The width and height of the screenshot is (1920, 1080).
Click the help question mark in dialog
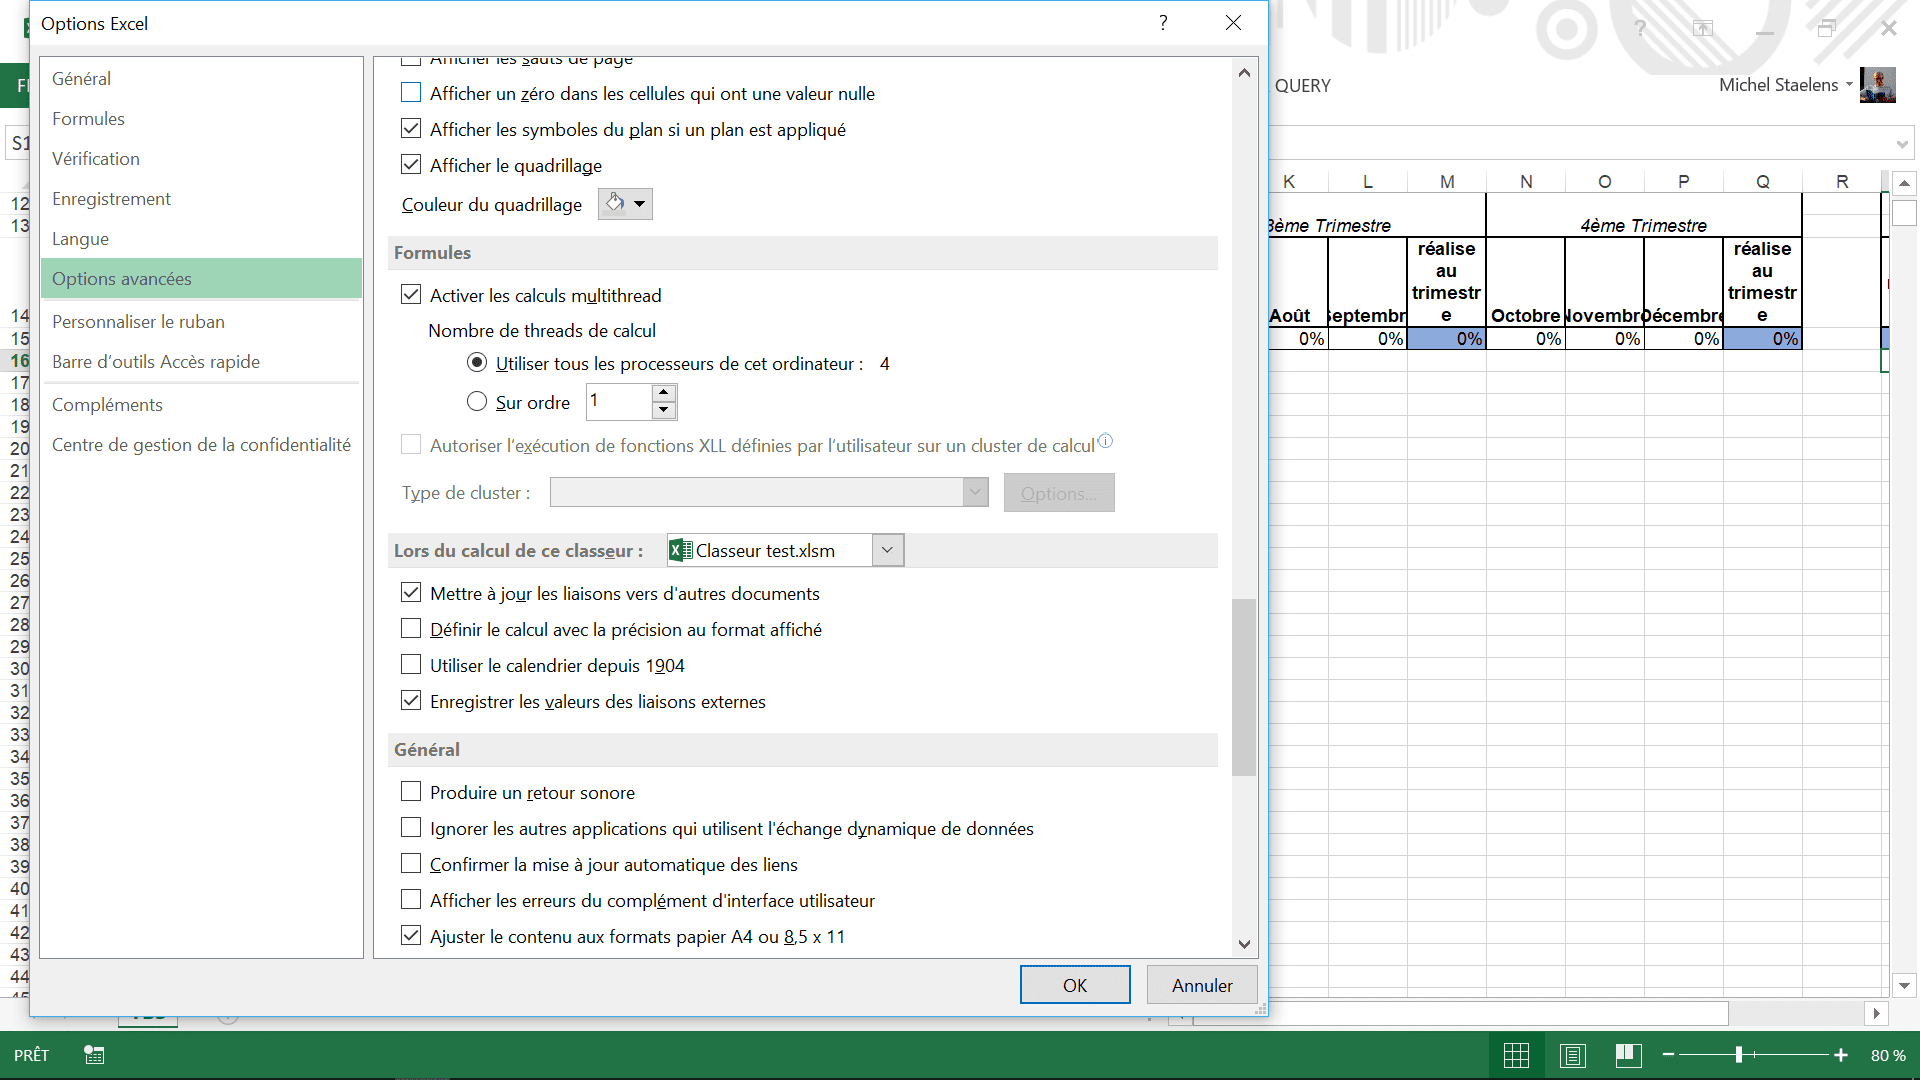point(1163,23)
